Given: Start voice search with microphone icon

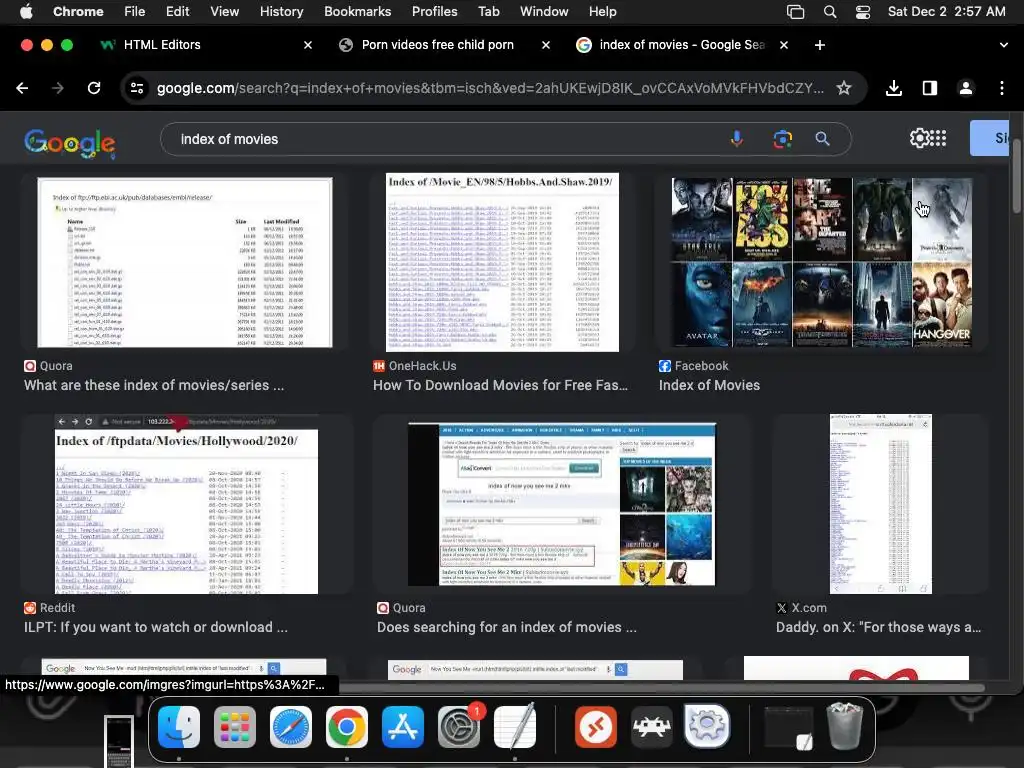Looking at the screenshot, I should pos(737,138).
